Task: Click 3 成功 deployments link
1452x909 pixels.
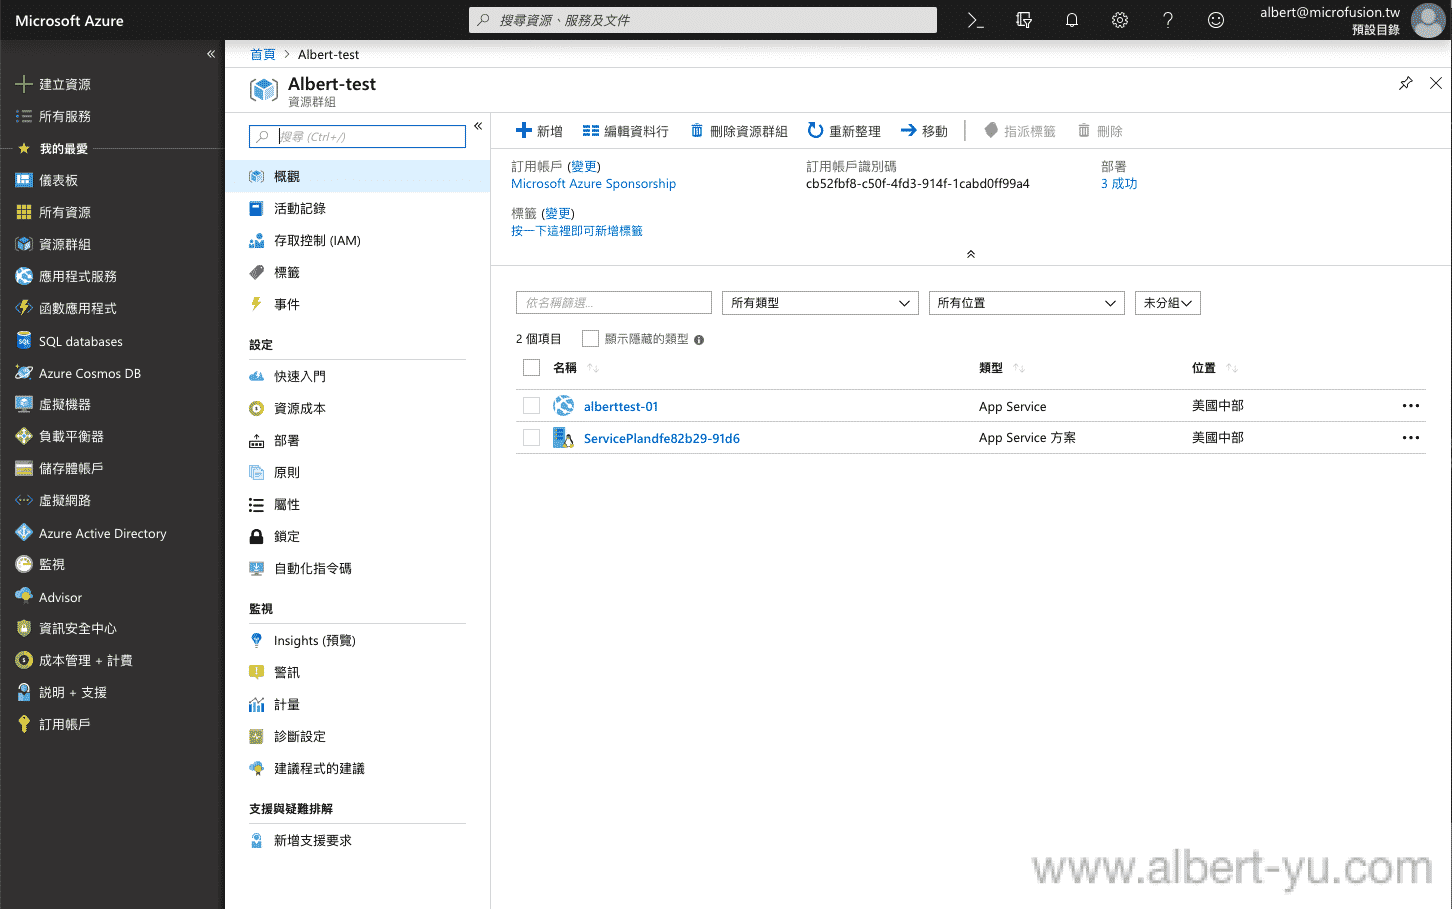Action: click(x=1119, y=184)
